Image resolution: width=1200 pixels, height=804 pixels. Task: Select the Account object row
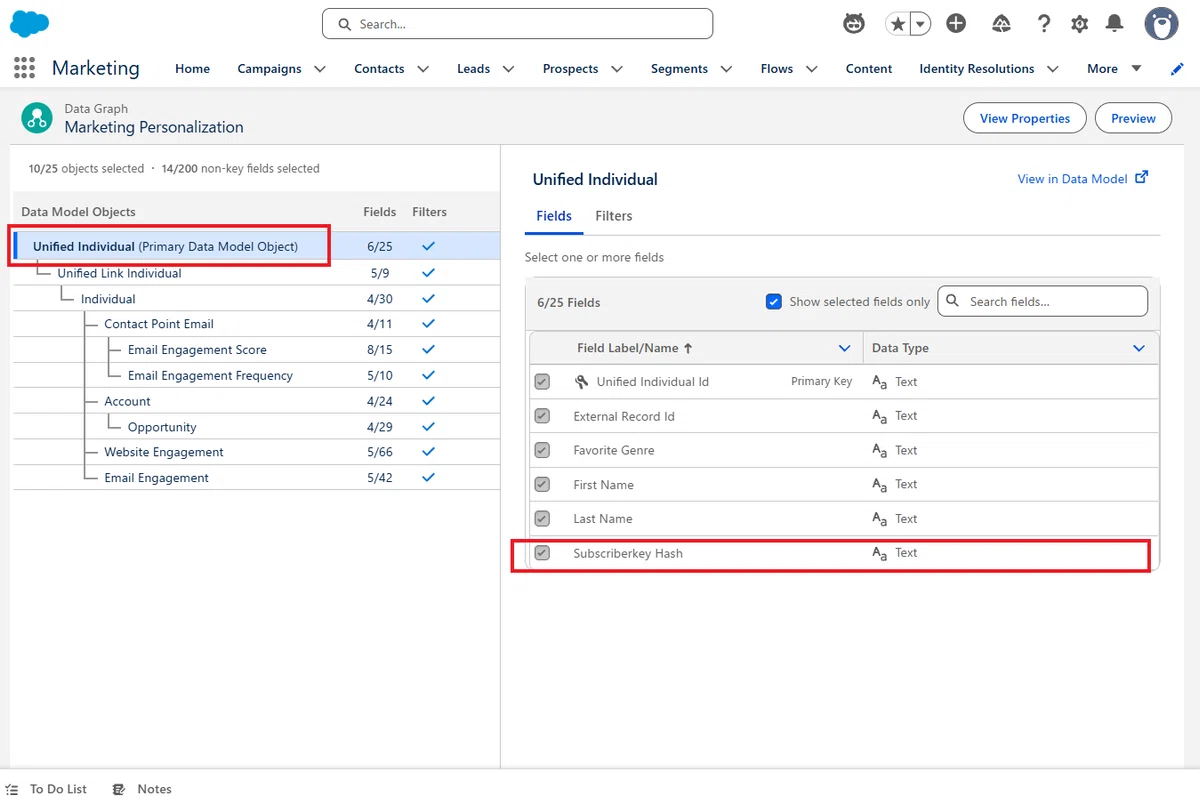(255, 401)
